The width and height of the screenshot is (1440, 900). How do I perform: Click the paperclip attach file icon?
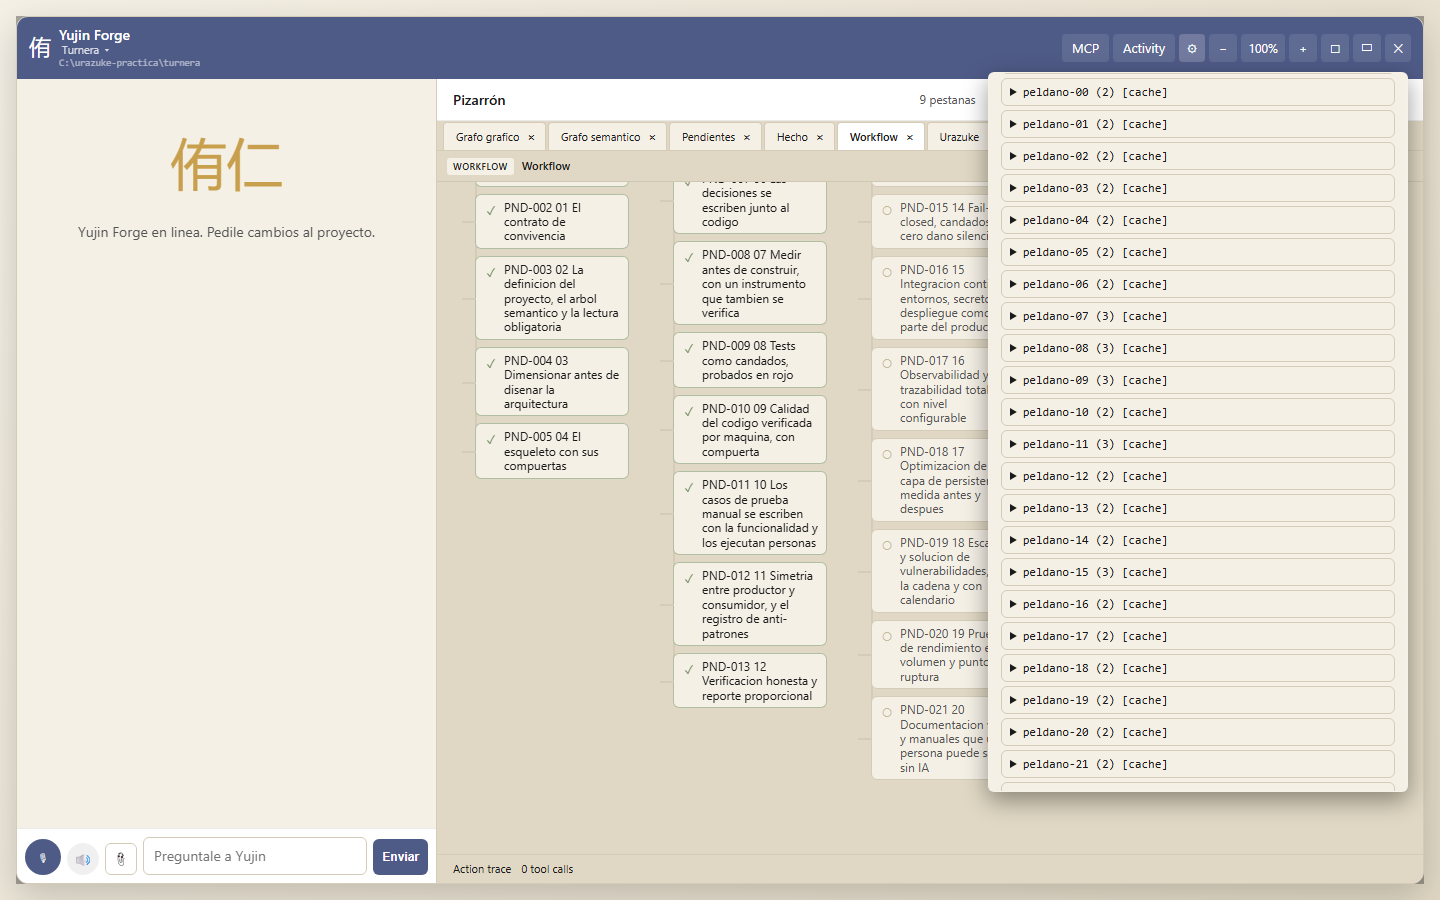click(121, 858)
